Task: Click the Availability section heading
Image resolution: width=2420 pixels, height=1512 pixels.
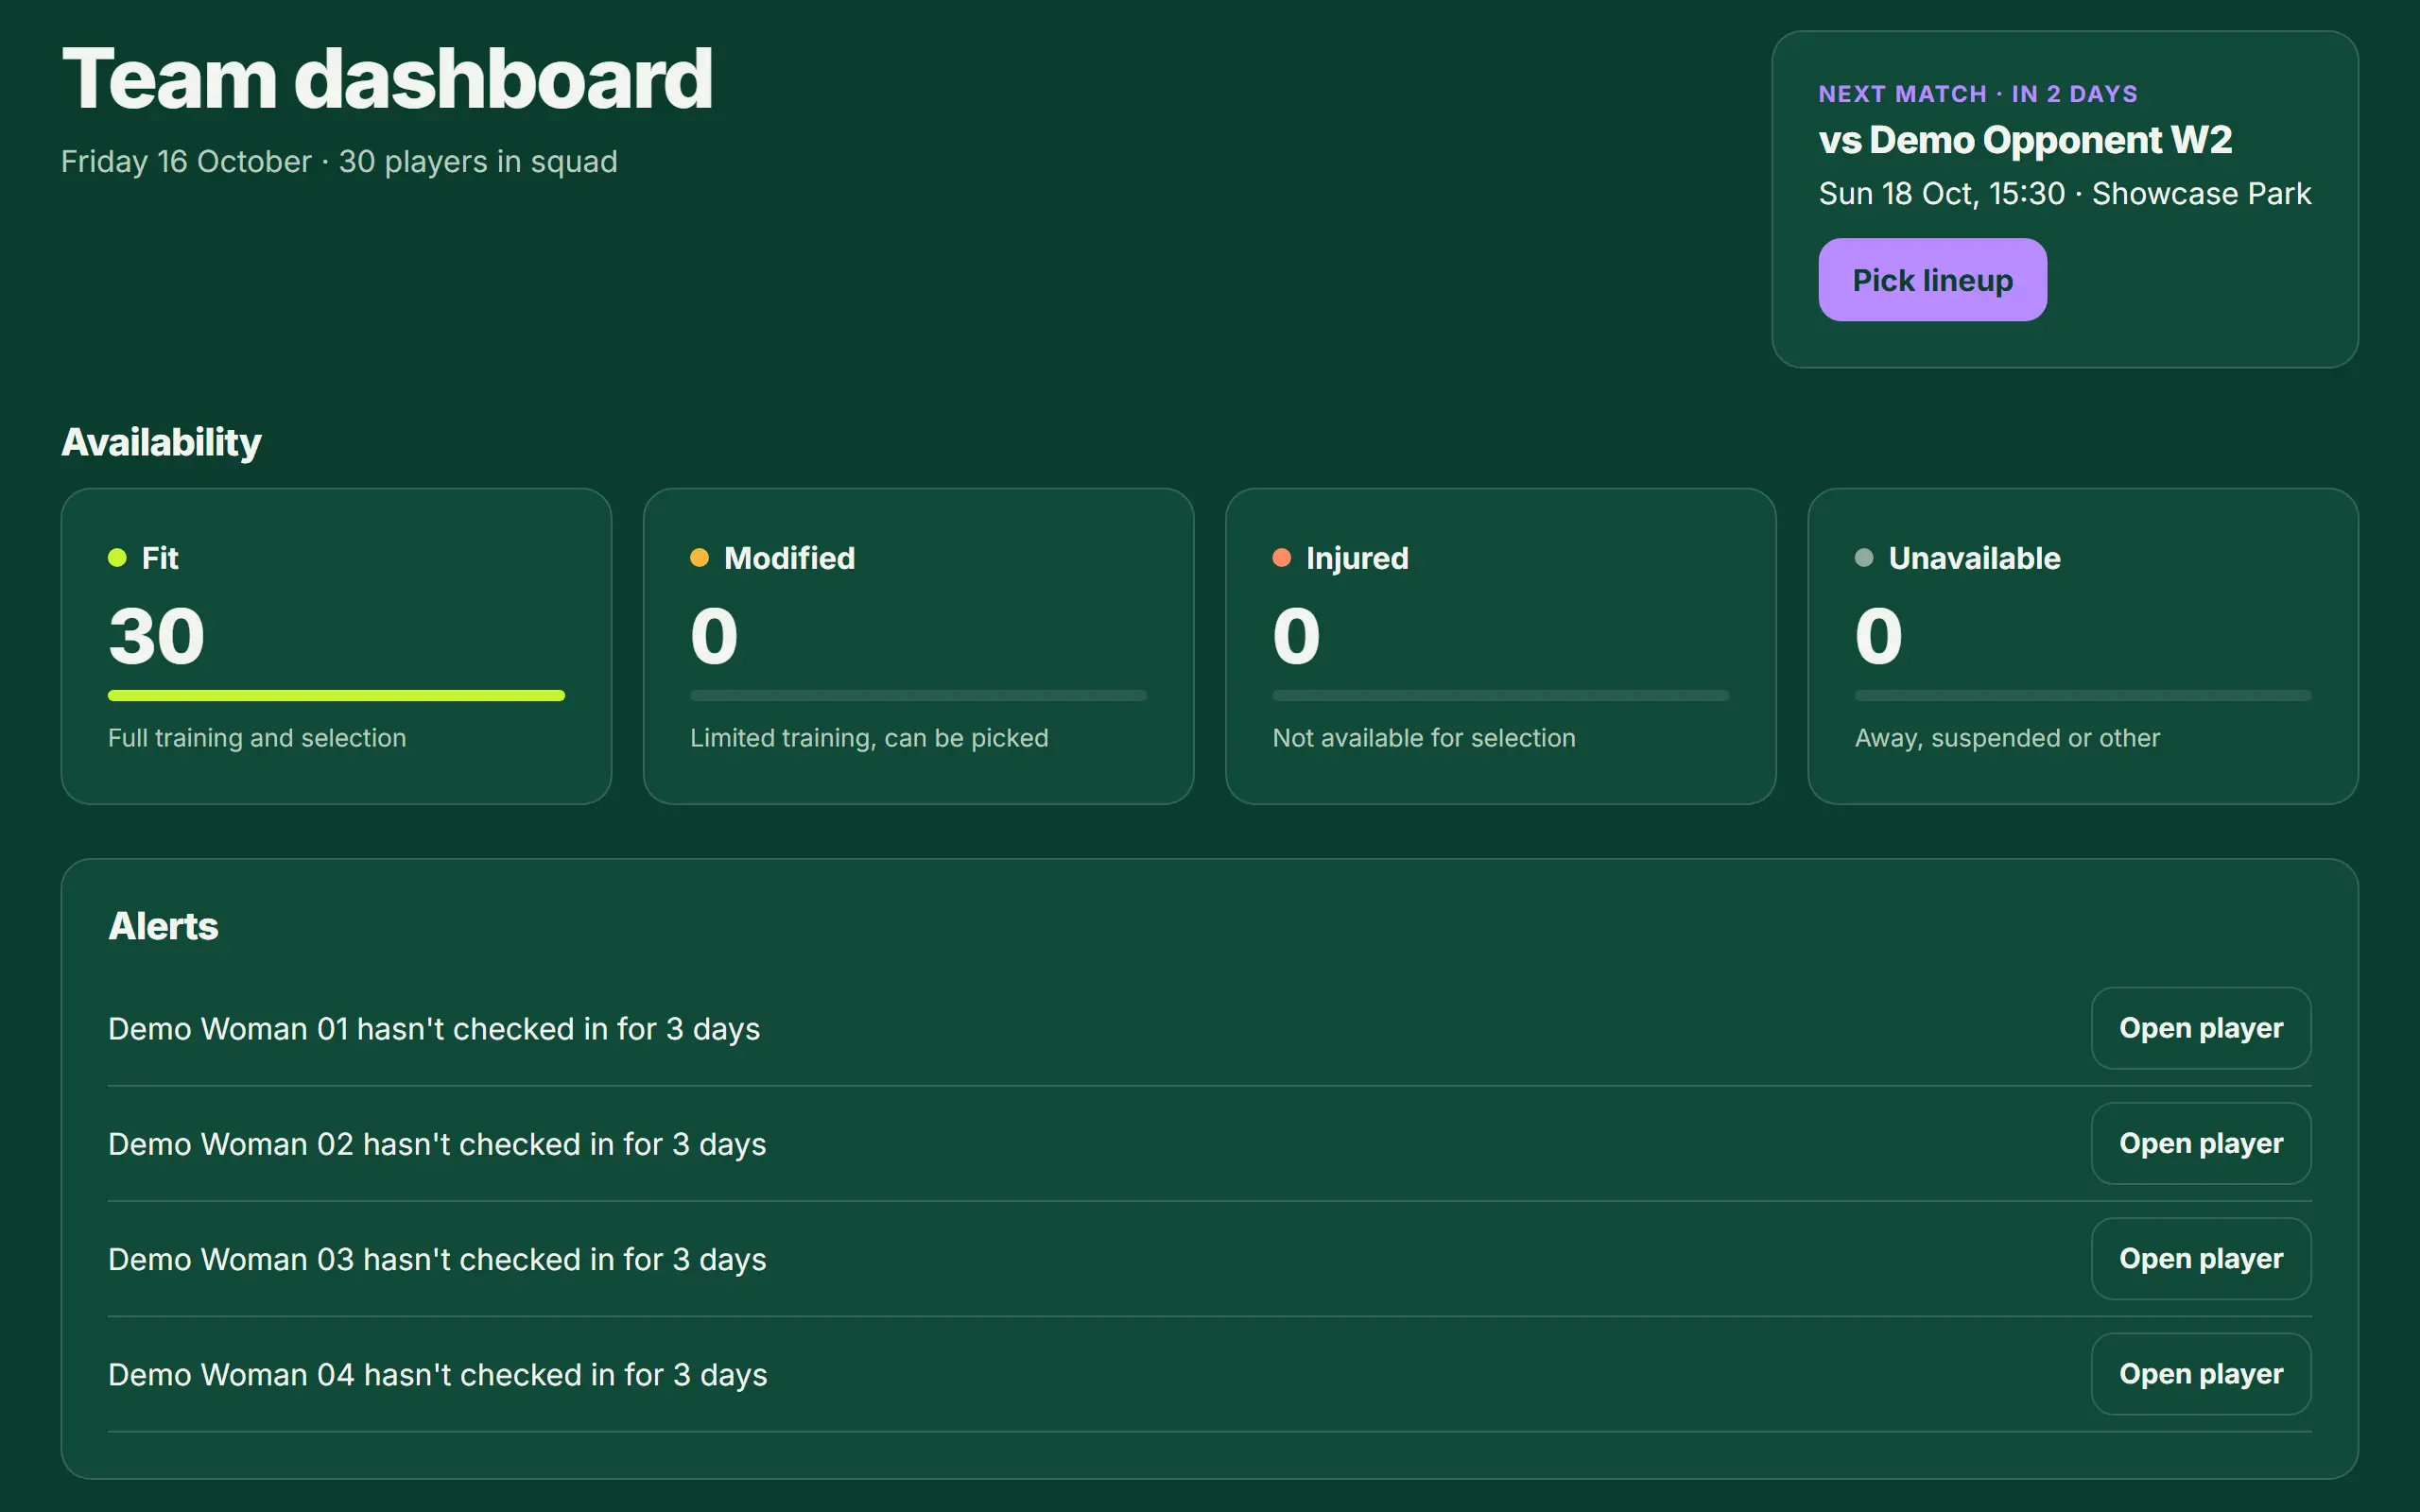Action: pos(161,442)
